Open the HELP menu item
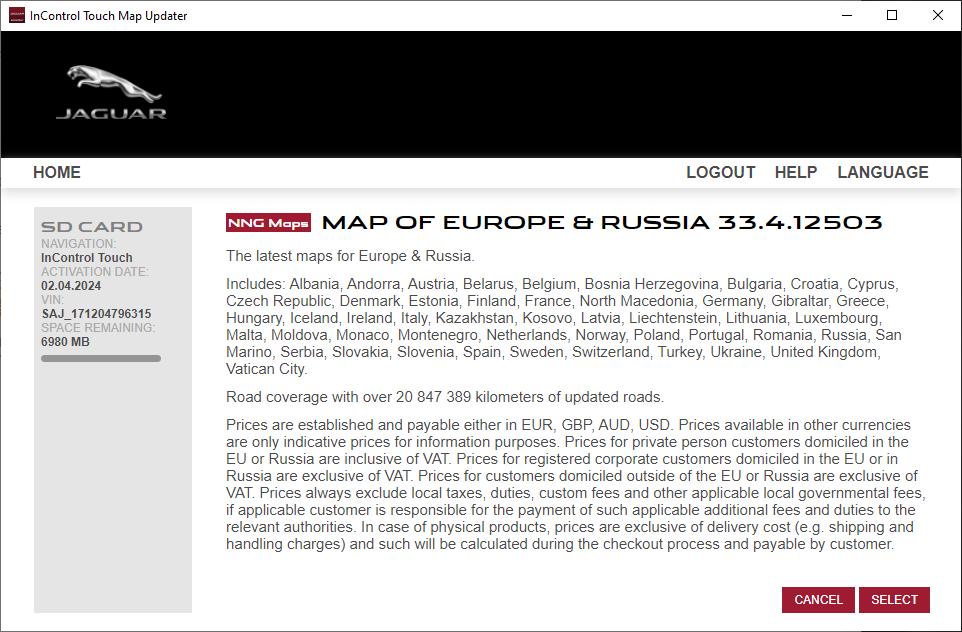Image resolution: width=962 pixels, height=632 pixels. [x=796, y=172]
